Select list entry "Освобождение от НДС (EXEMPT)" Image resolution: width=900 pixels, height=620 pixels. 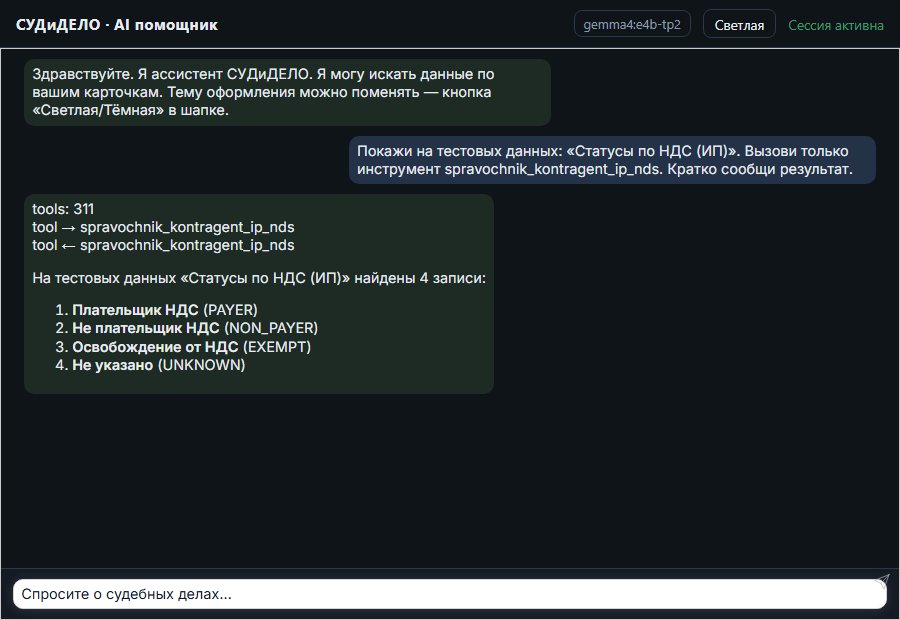(x=192, y=347)
